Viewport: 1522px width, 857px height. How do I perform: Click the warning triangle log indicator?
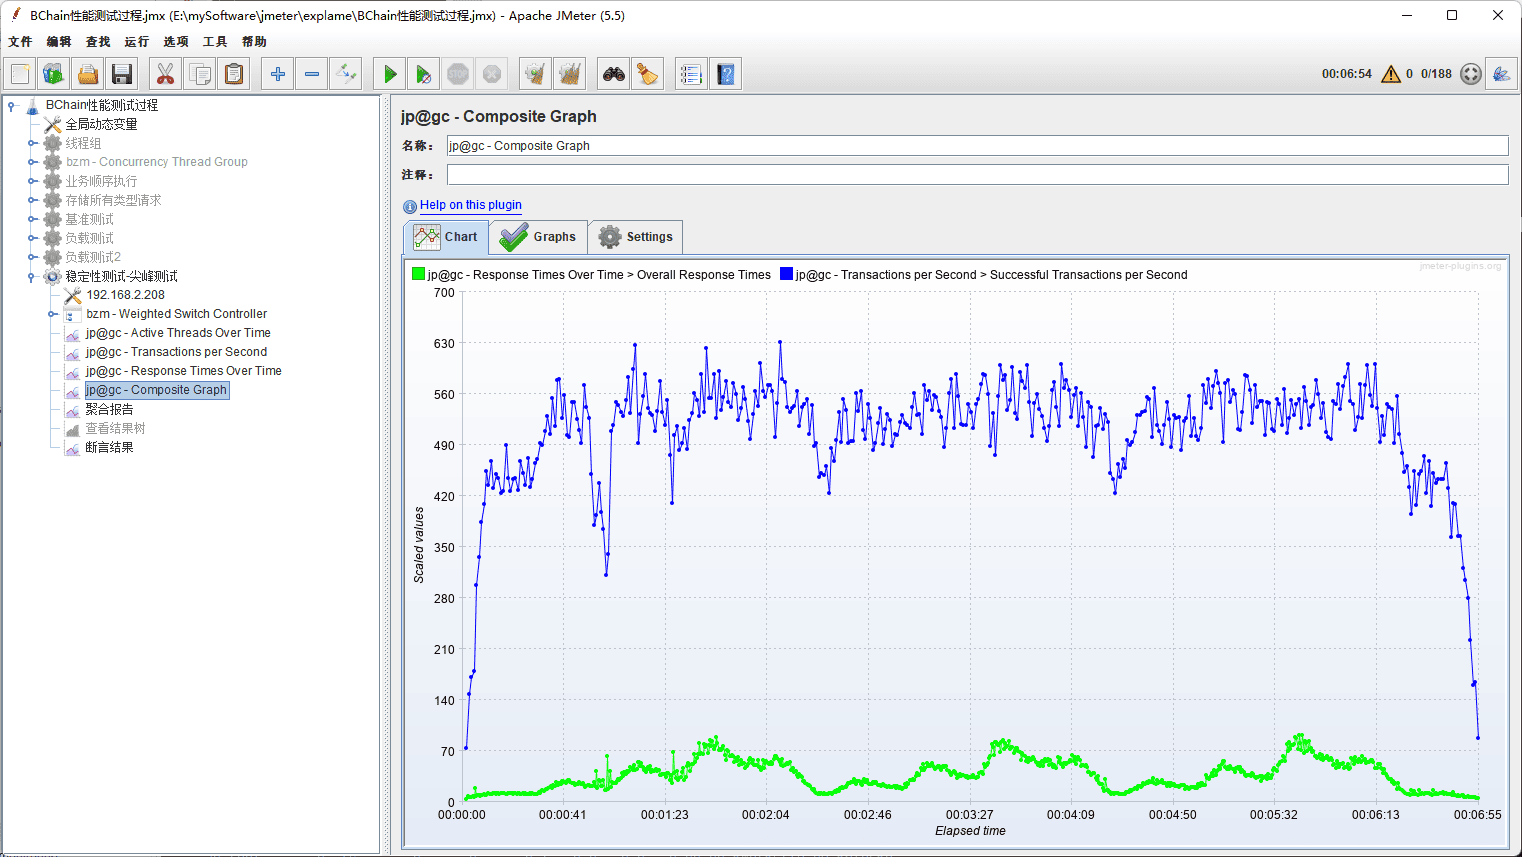1390,74
